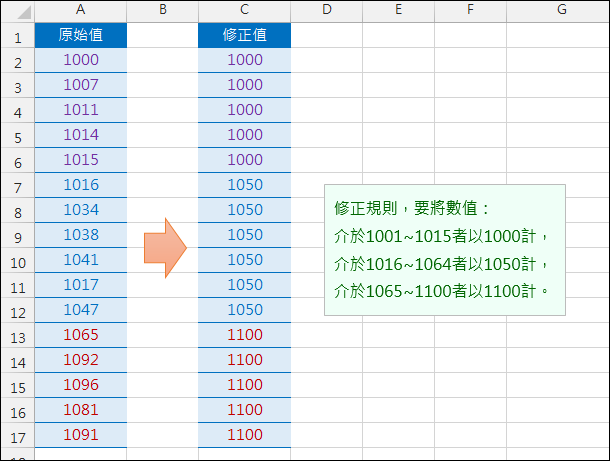Select row 15 header
This screenshot has height=461, width=610.
pyautogui.click(x=18, y=386)
